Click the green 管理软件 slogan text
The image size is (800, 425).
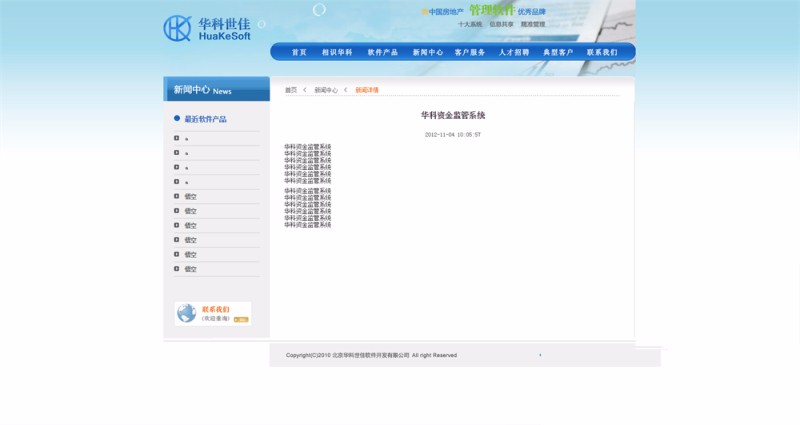pyautogui.click(x=492, y=10)
